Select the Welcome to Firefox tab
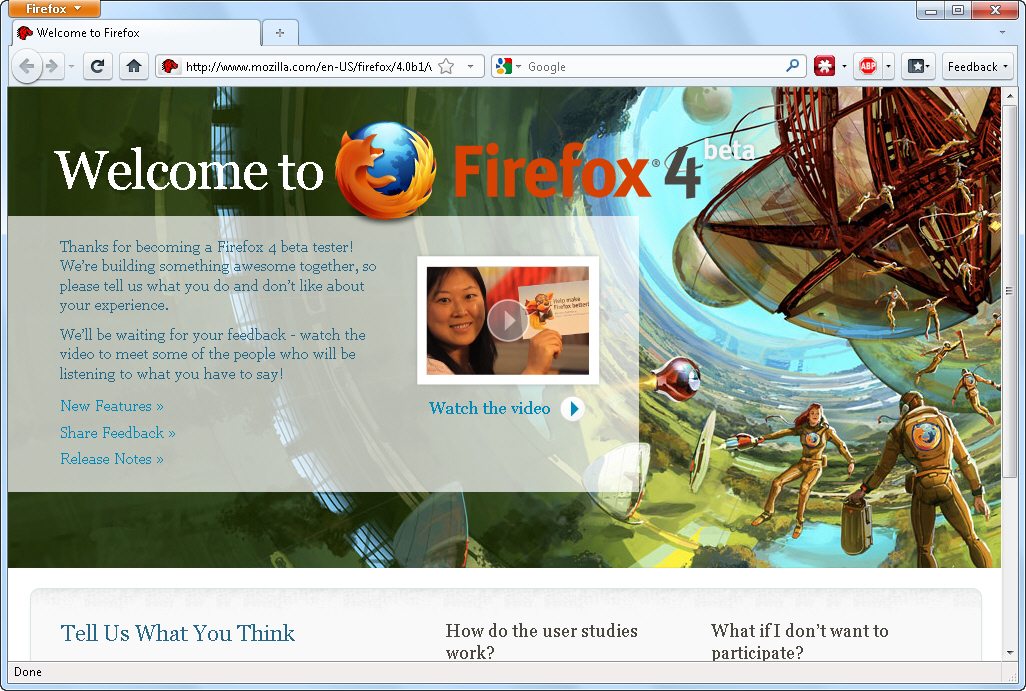Screen dimensions: 1026x691 pos(135,33)
